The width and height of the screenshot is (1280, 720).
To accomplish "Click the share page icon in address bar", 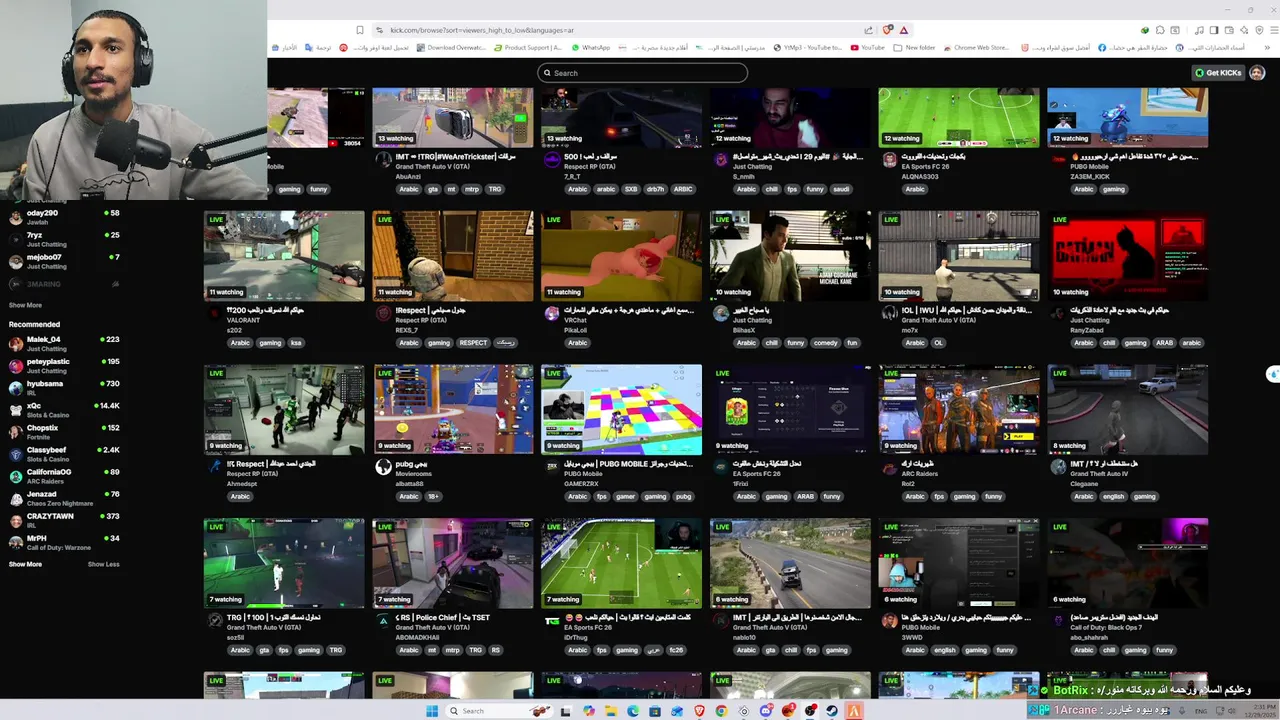I will (869, 30).
